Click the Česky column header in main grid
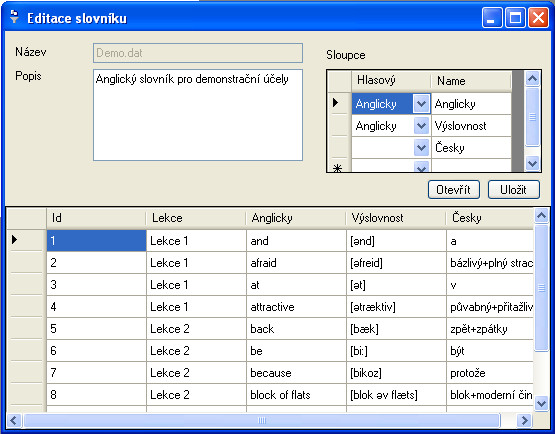Screen dimensions: 555x434 (x=490, y=218)
